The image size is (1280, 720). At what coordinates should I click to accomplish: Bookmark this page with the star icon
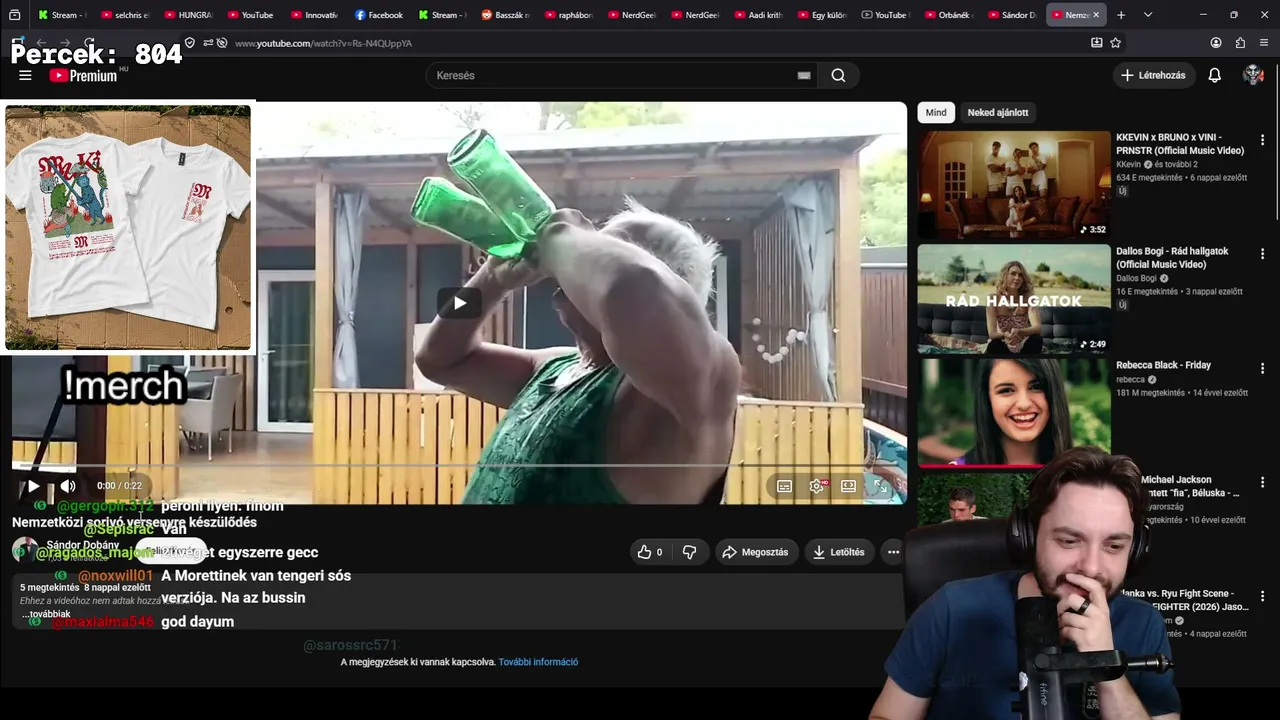pyautogui.click(x=1115, y=43)
